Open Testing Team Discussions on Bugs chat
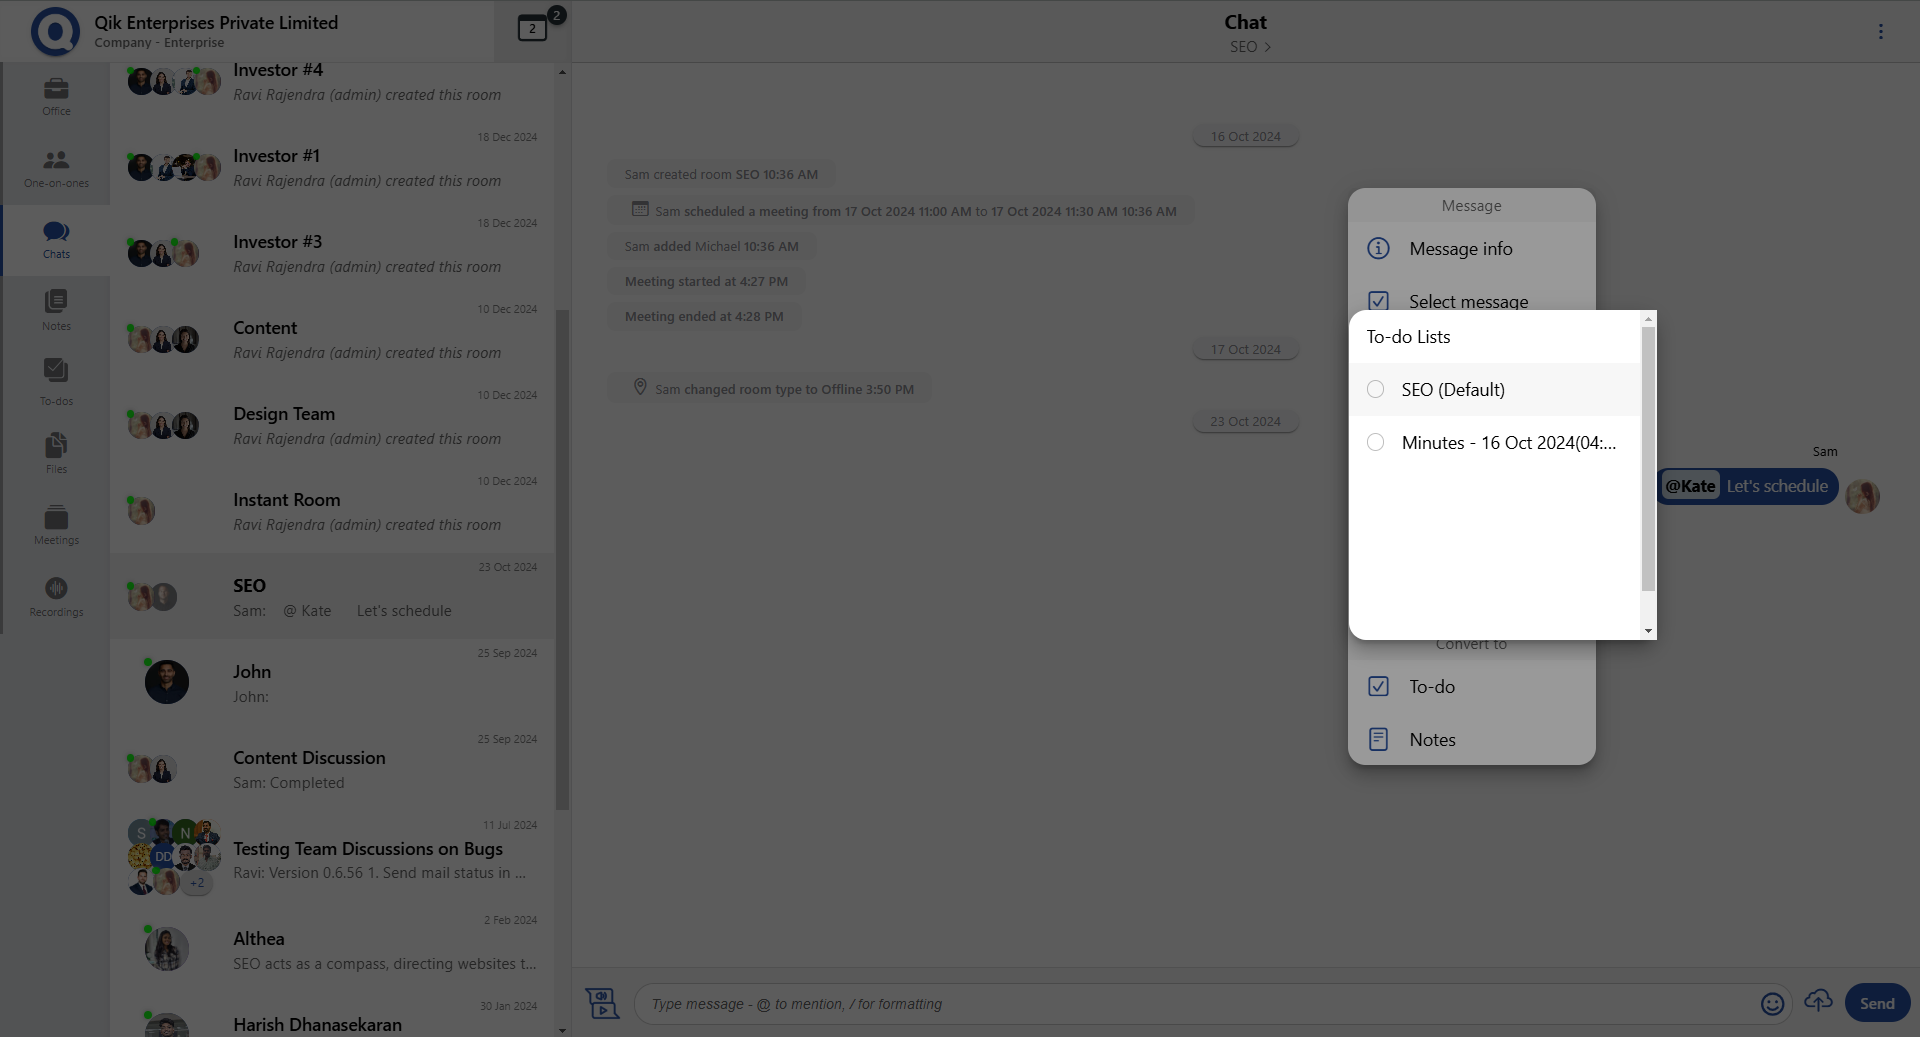Screen dimensions: 1920x1037 click(332, 858)
